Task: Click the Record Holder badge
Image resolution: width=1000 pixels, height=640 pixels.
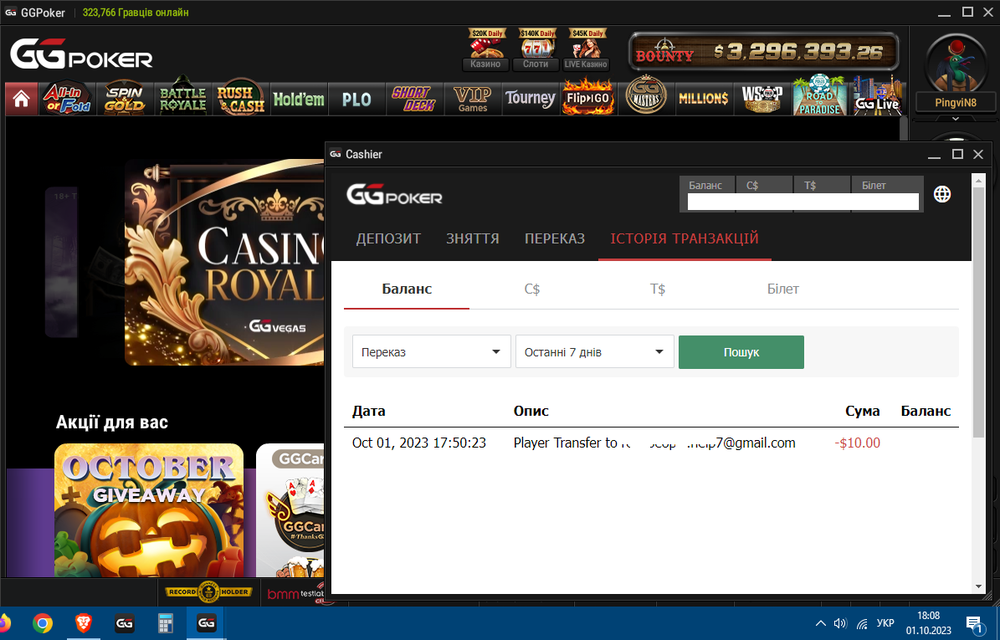Action: [209, 592]
